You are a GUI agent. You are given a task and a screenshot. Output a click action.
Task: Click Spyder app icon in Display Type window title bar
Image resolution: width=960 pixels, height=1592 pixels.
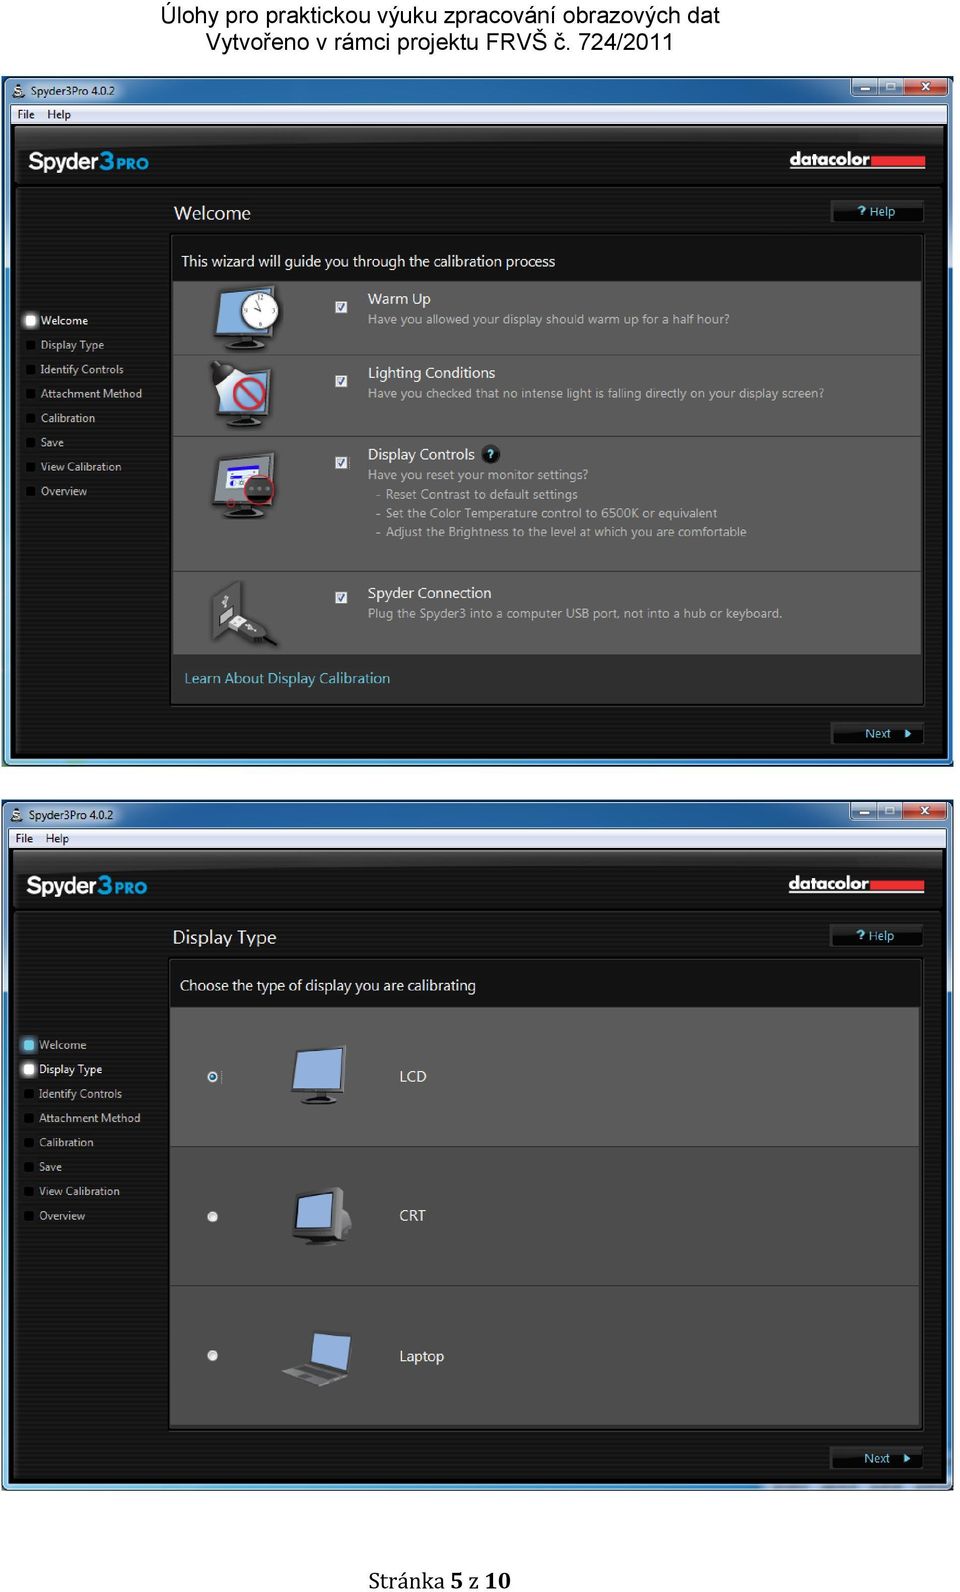tap(17, 815)
